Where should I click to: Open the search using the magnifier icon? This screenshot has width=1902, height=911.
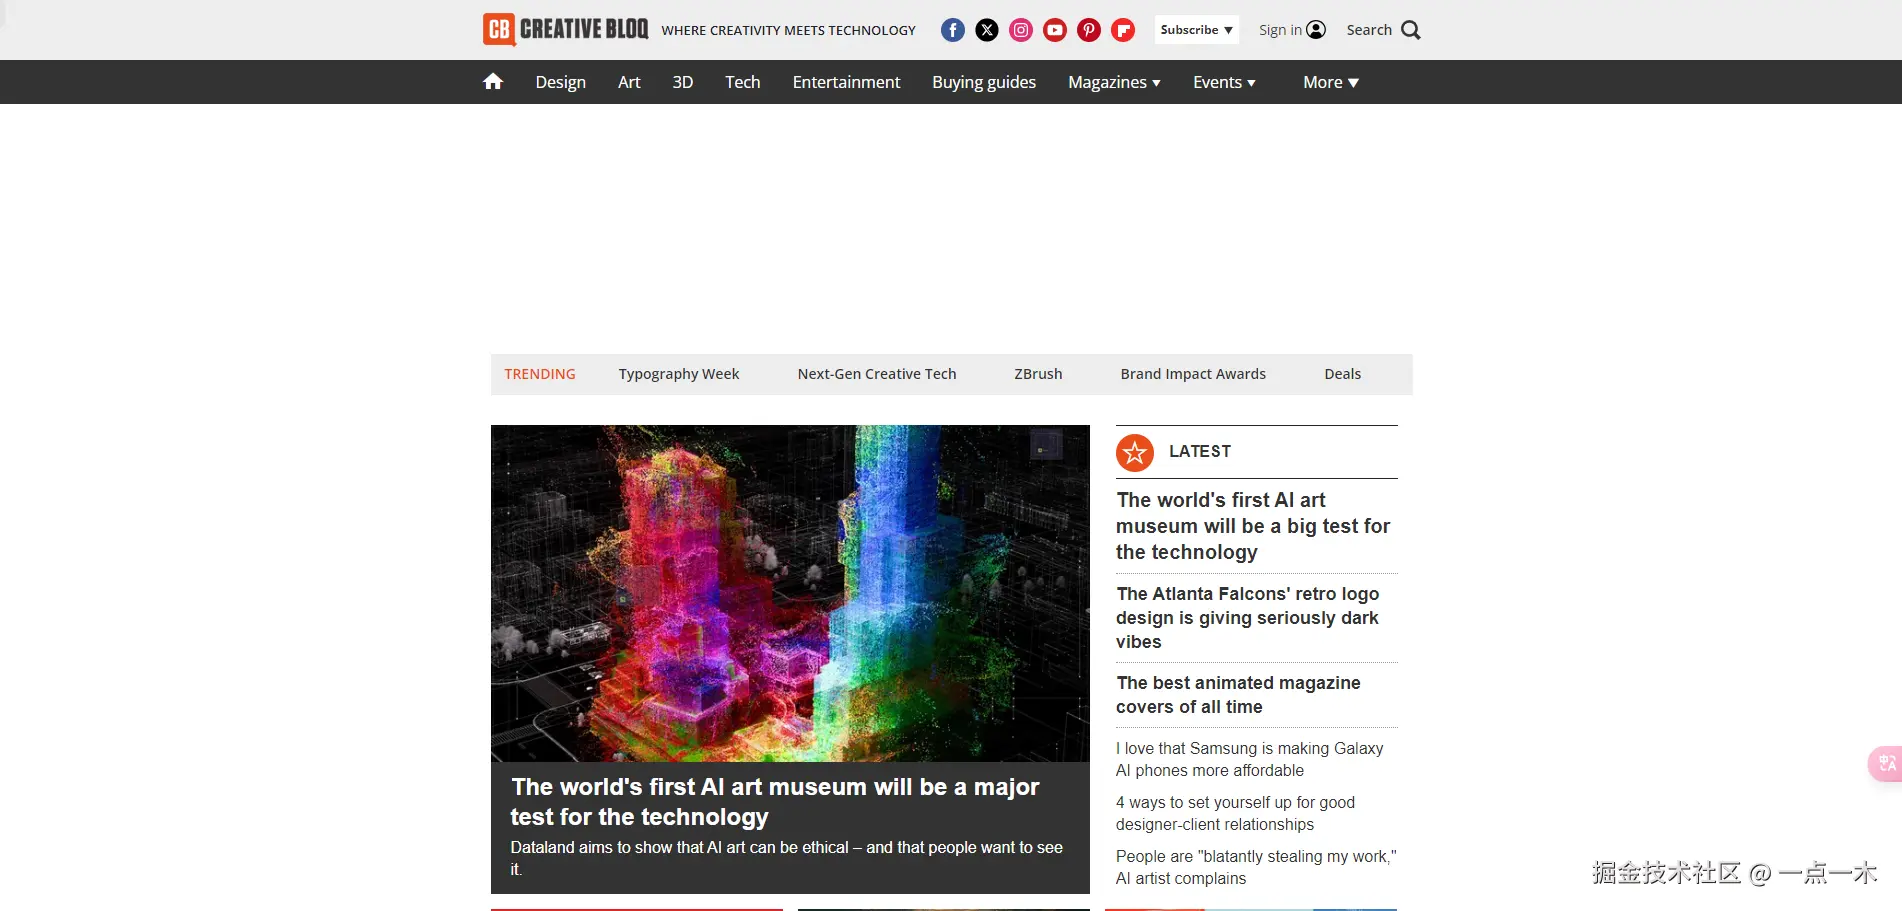(1409, 30)
